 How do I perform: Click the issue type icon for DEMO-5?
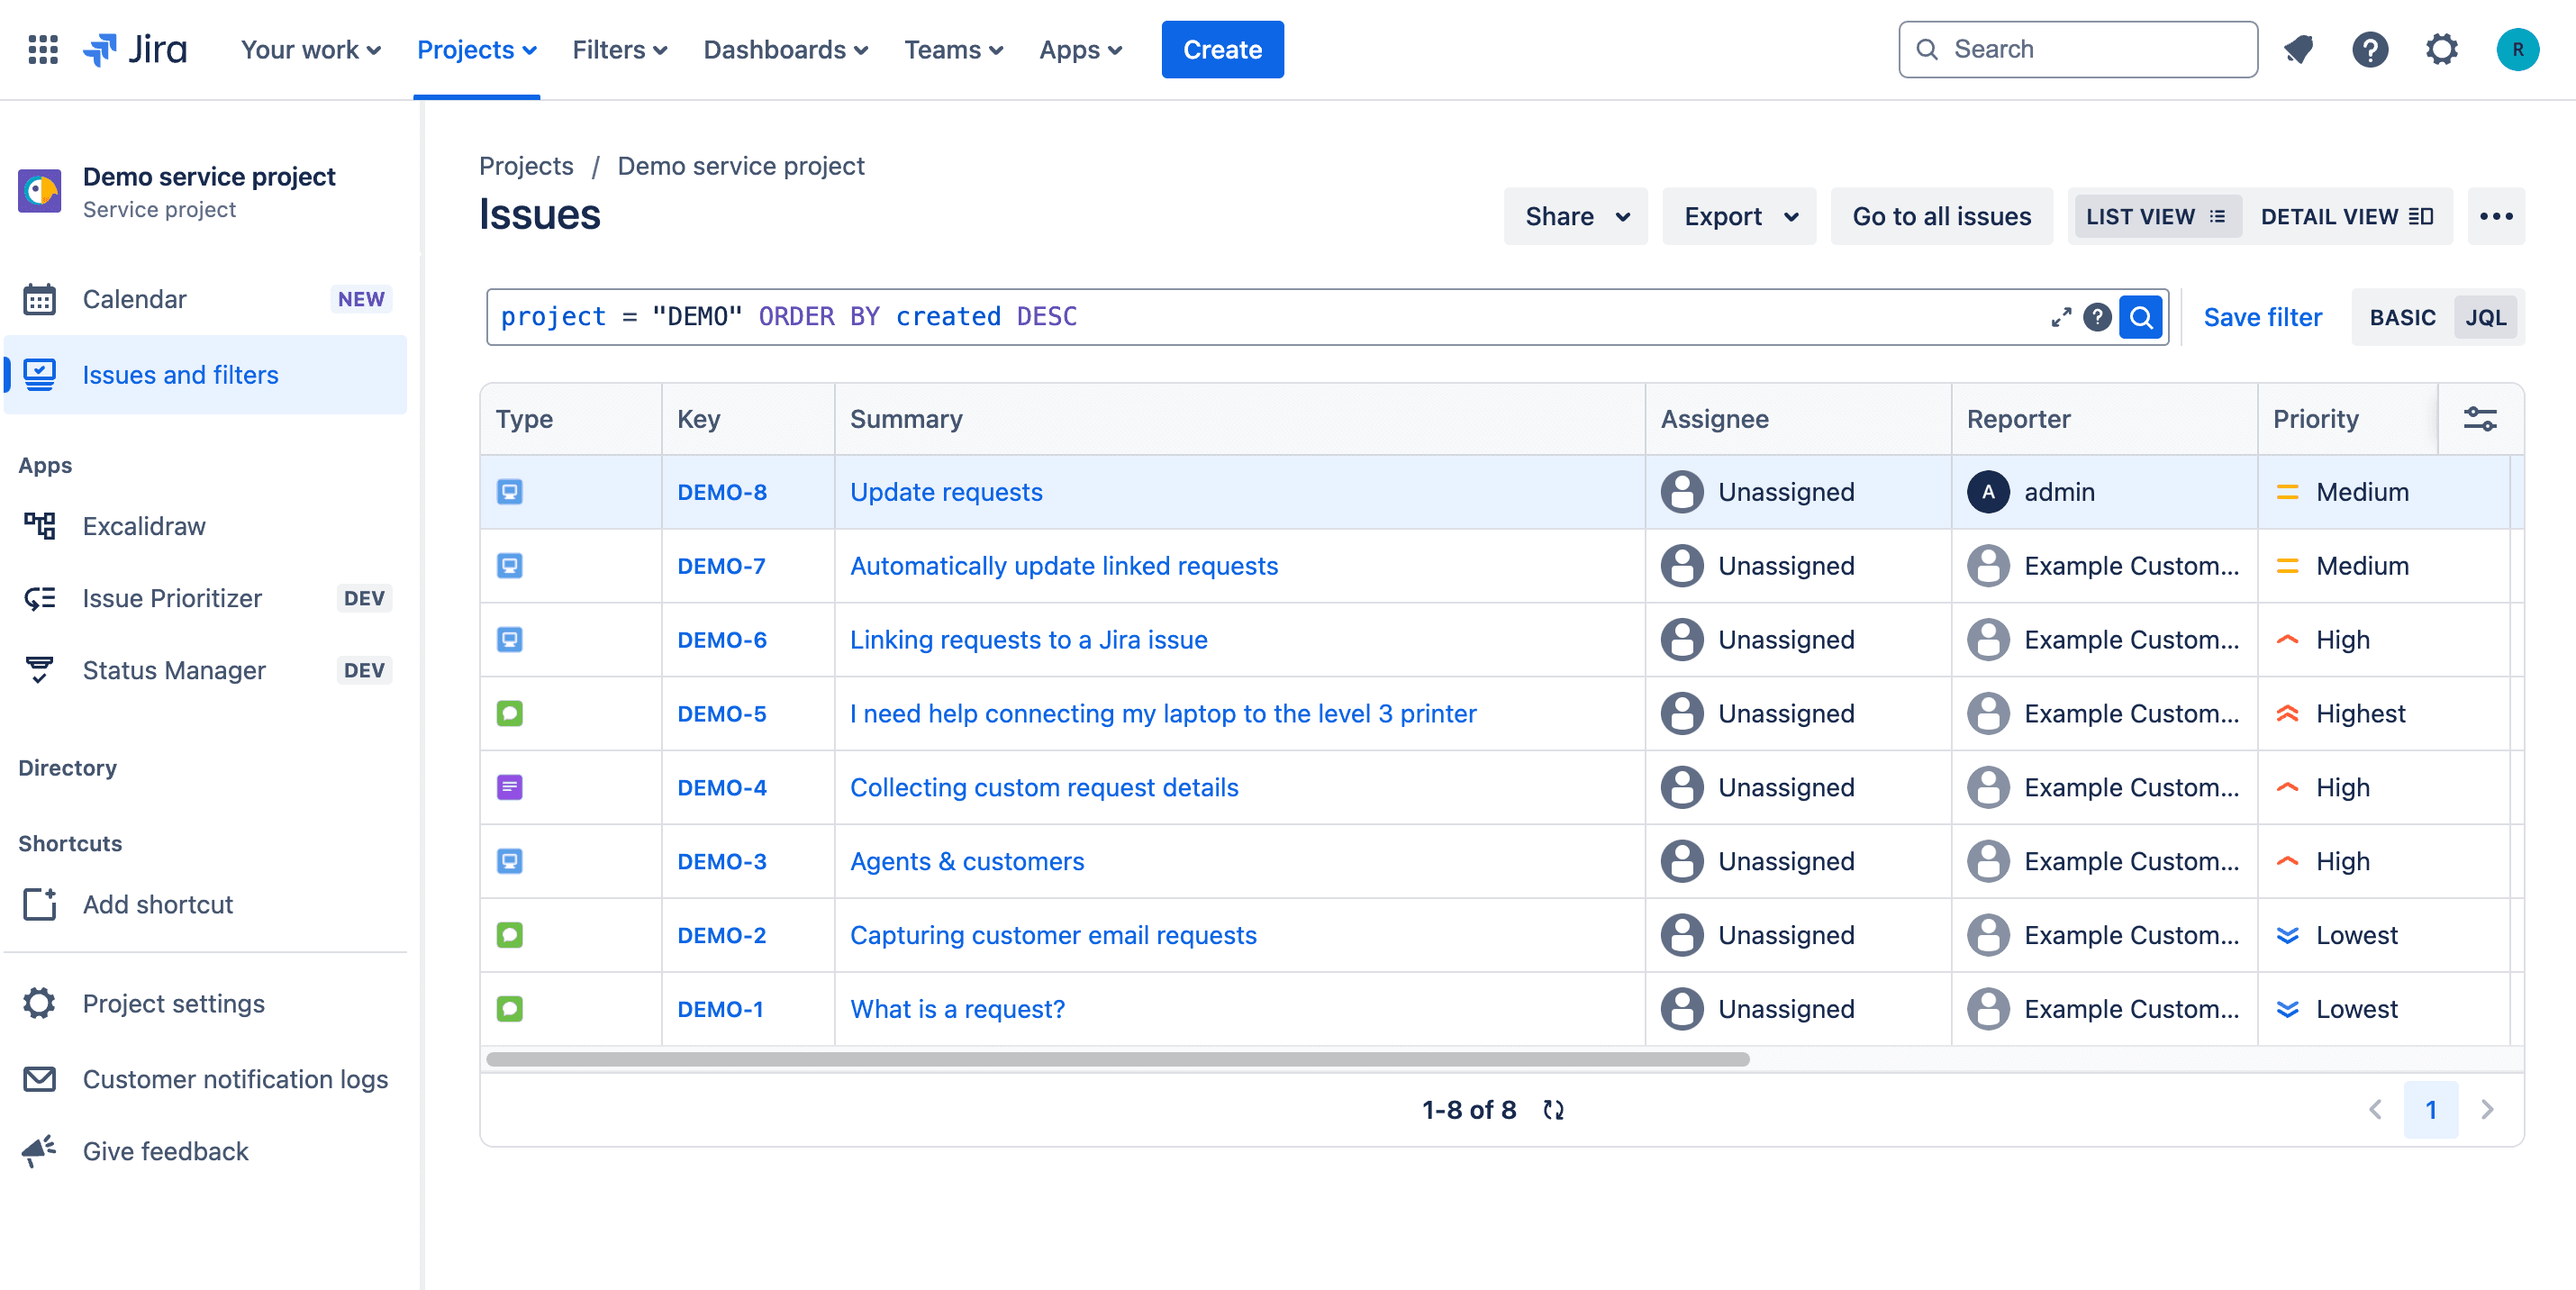click(510, 714)
